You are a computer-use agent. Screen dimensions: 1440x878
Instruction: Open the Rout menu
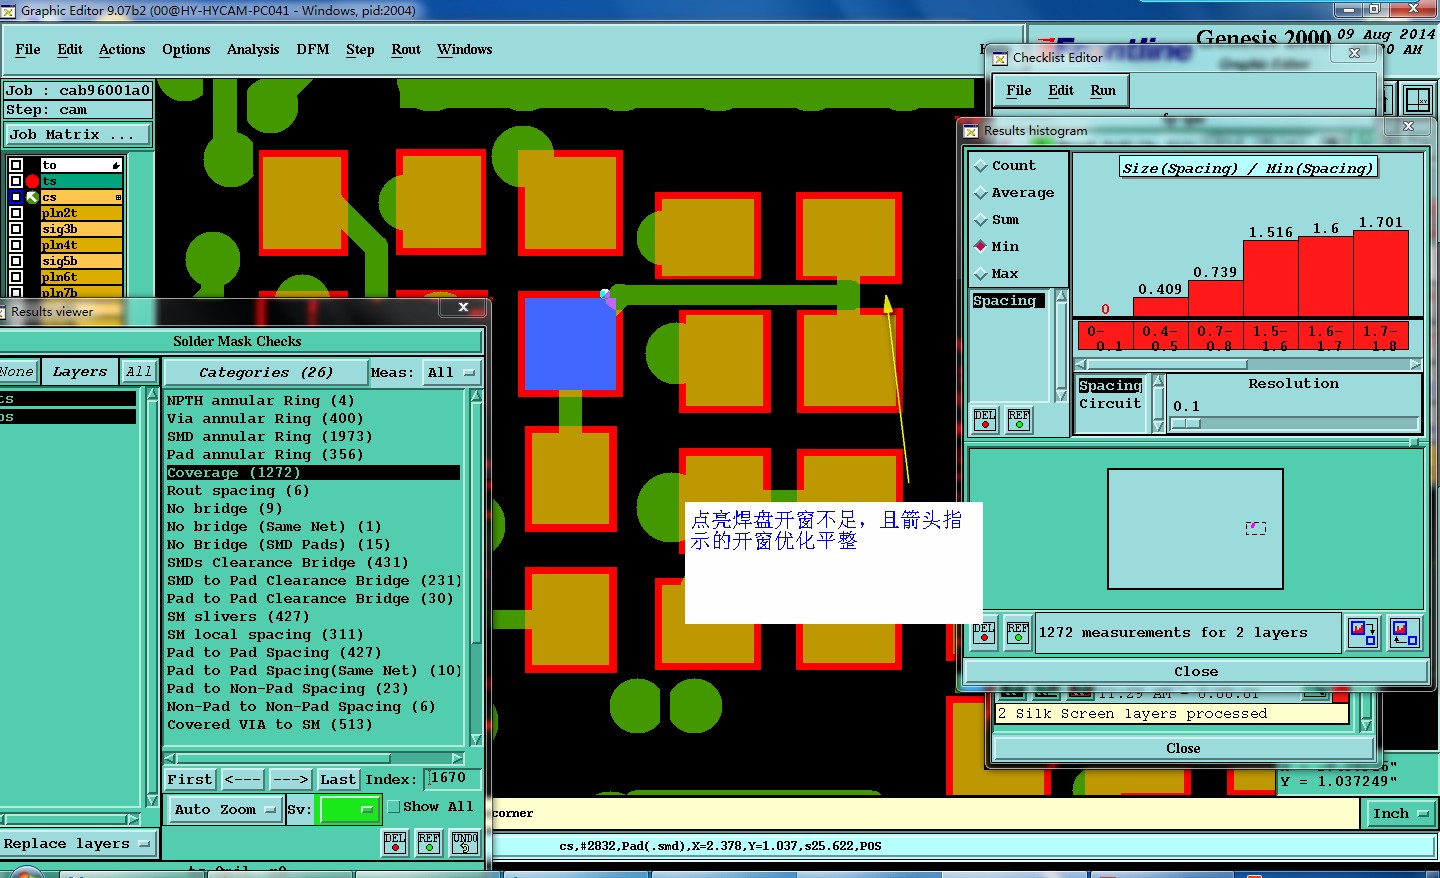click(x=406, y=49)
